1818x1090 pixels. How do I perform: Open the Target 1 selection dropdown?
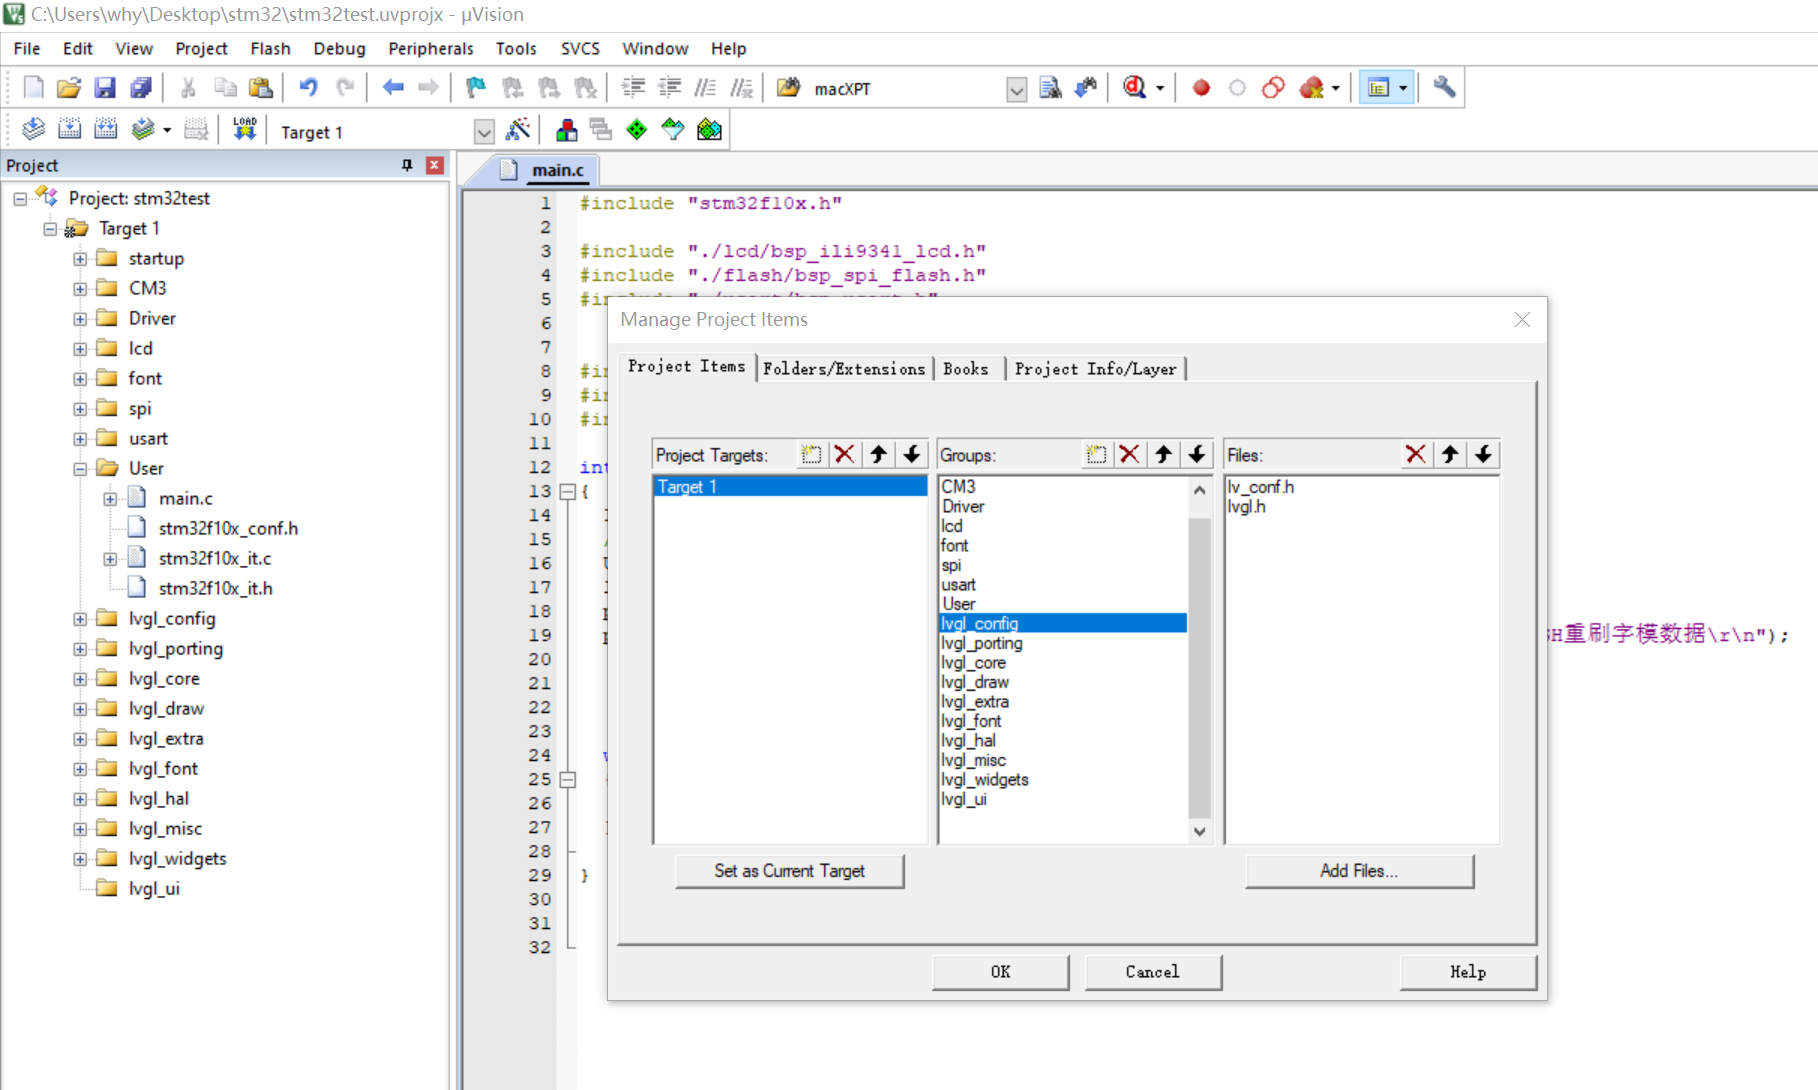tap(484, 132)
